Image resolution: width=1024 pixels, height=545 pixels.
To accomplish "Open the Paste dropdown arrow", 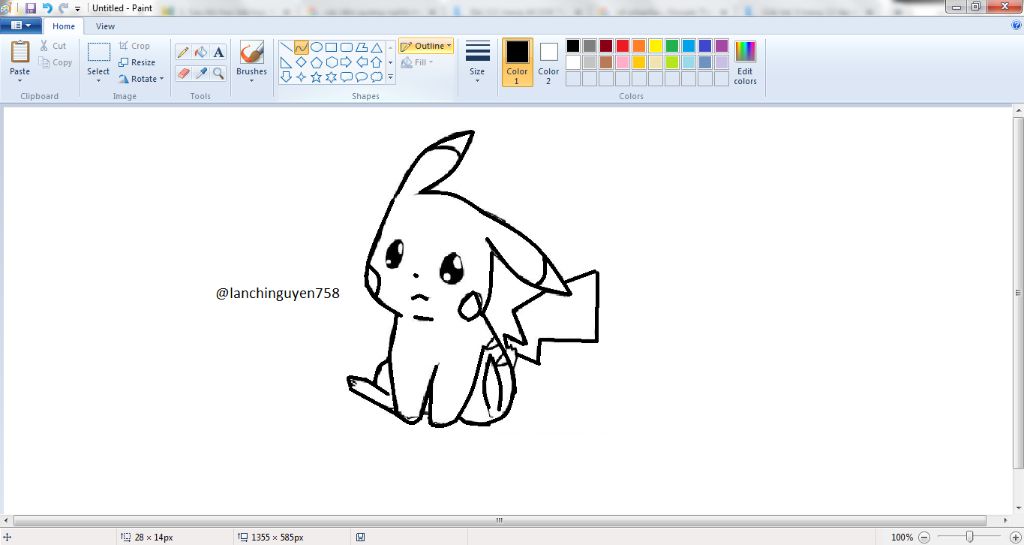I will pyautogui.click(x=20, y=80).
